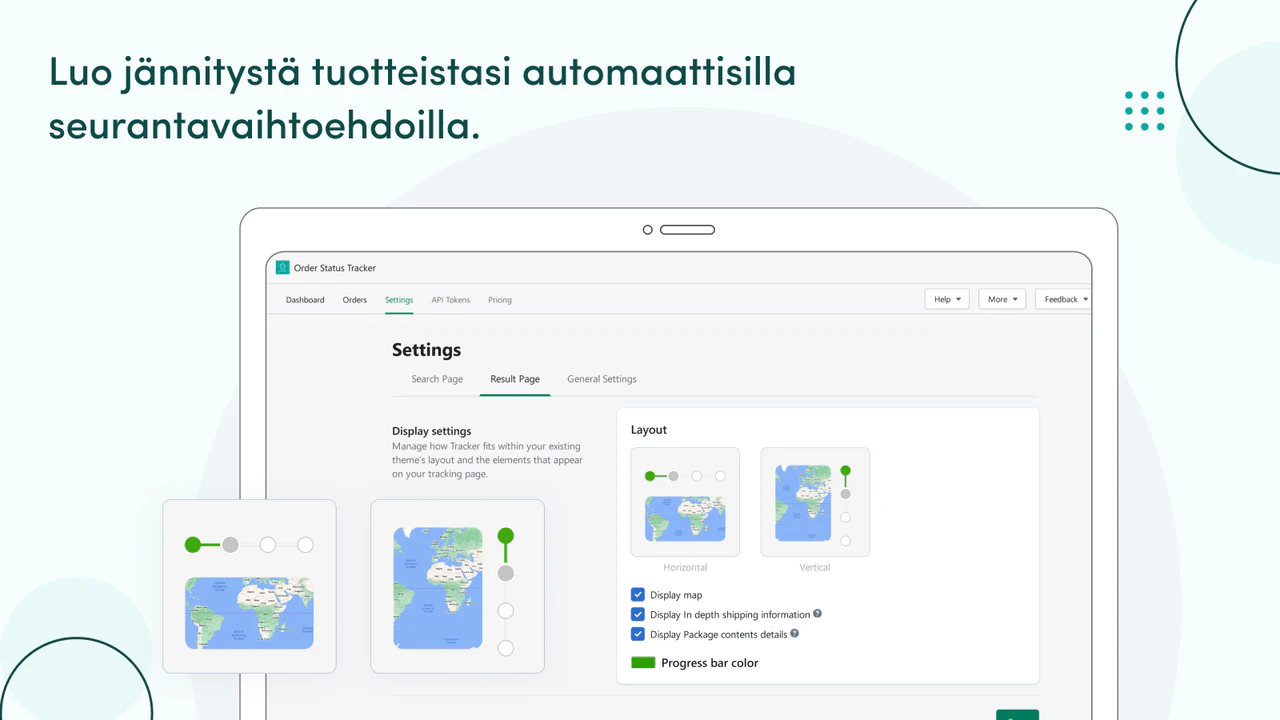The height and width of the screenshot is (720, 1280).
Task: Click the Vertical layout label
Action: (815, 567)
